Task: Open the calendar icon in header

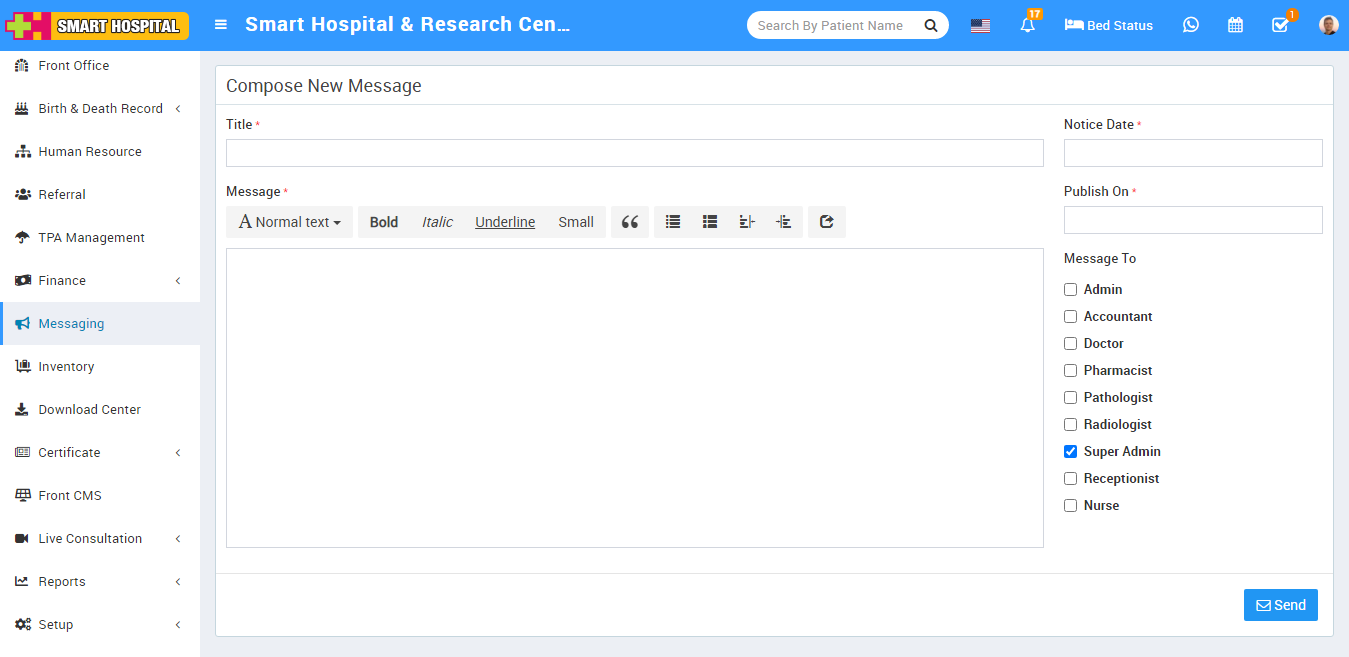Action: [1235, 25]
